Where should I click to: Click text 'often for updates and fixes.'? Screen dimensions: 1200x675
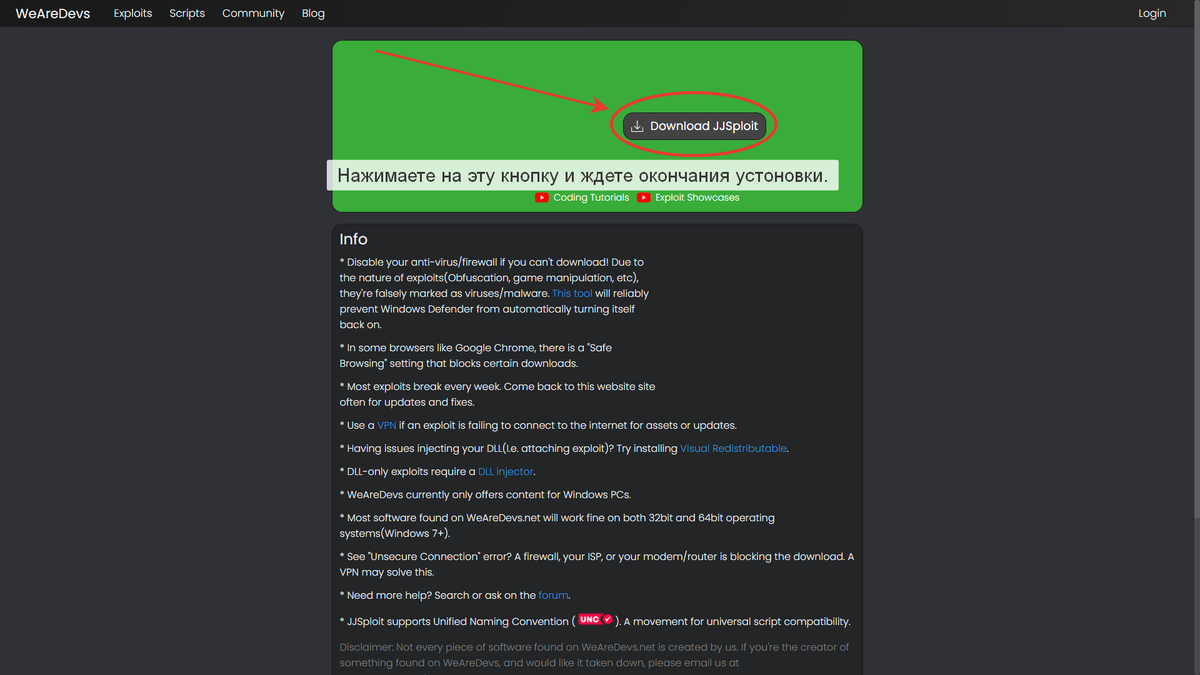(407, 402)
